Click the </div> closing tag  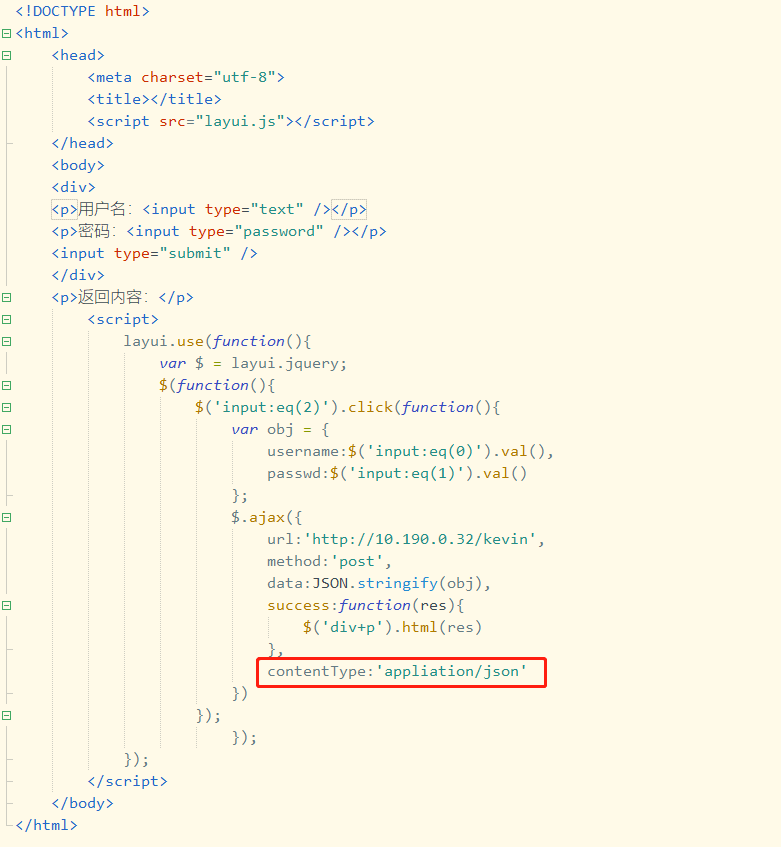(x=78, y=275)
